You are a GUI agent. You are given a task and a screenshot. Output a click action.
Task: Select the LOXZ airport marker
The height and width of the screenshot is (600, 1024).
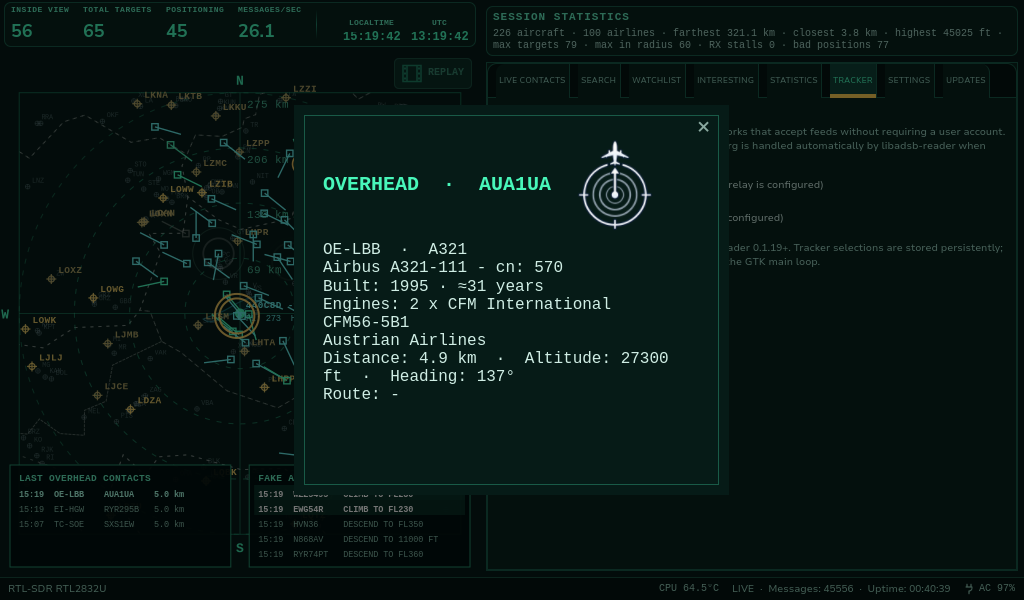click(51, 279)
